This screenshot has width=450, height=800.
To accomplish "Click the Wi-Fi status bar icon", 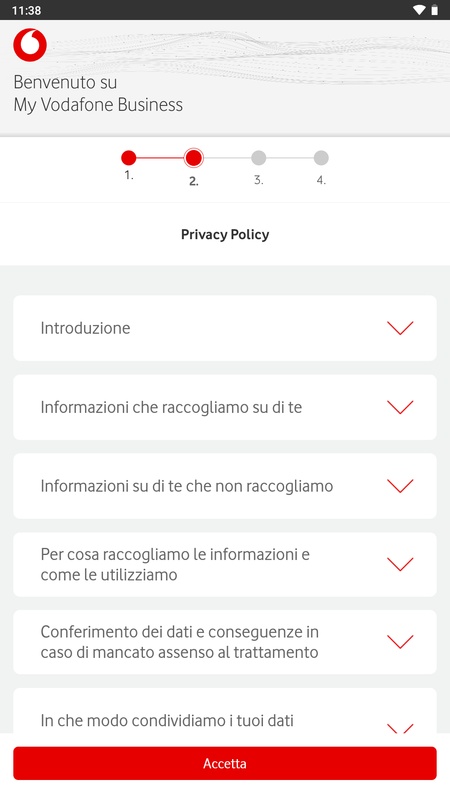I will coord(419,10).
